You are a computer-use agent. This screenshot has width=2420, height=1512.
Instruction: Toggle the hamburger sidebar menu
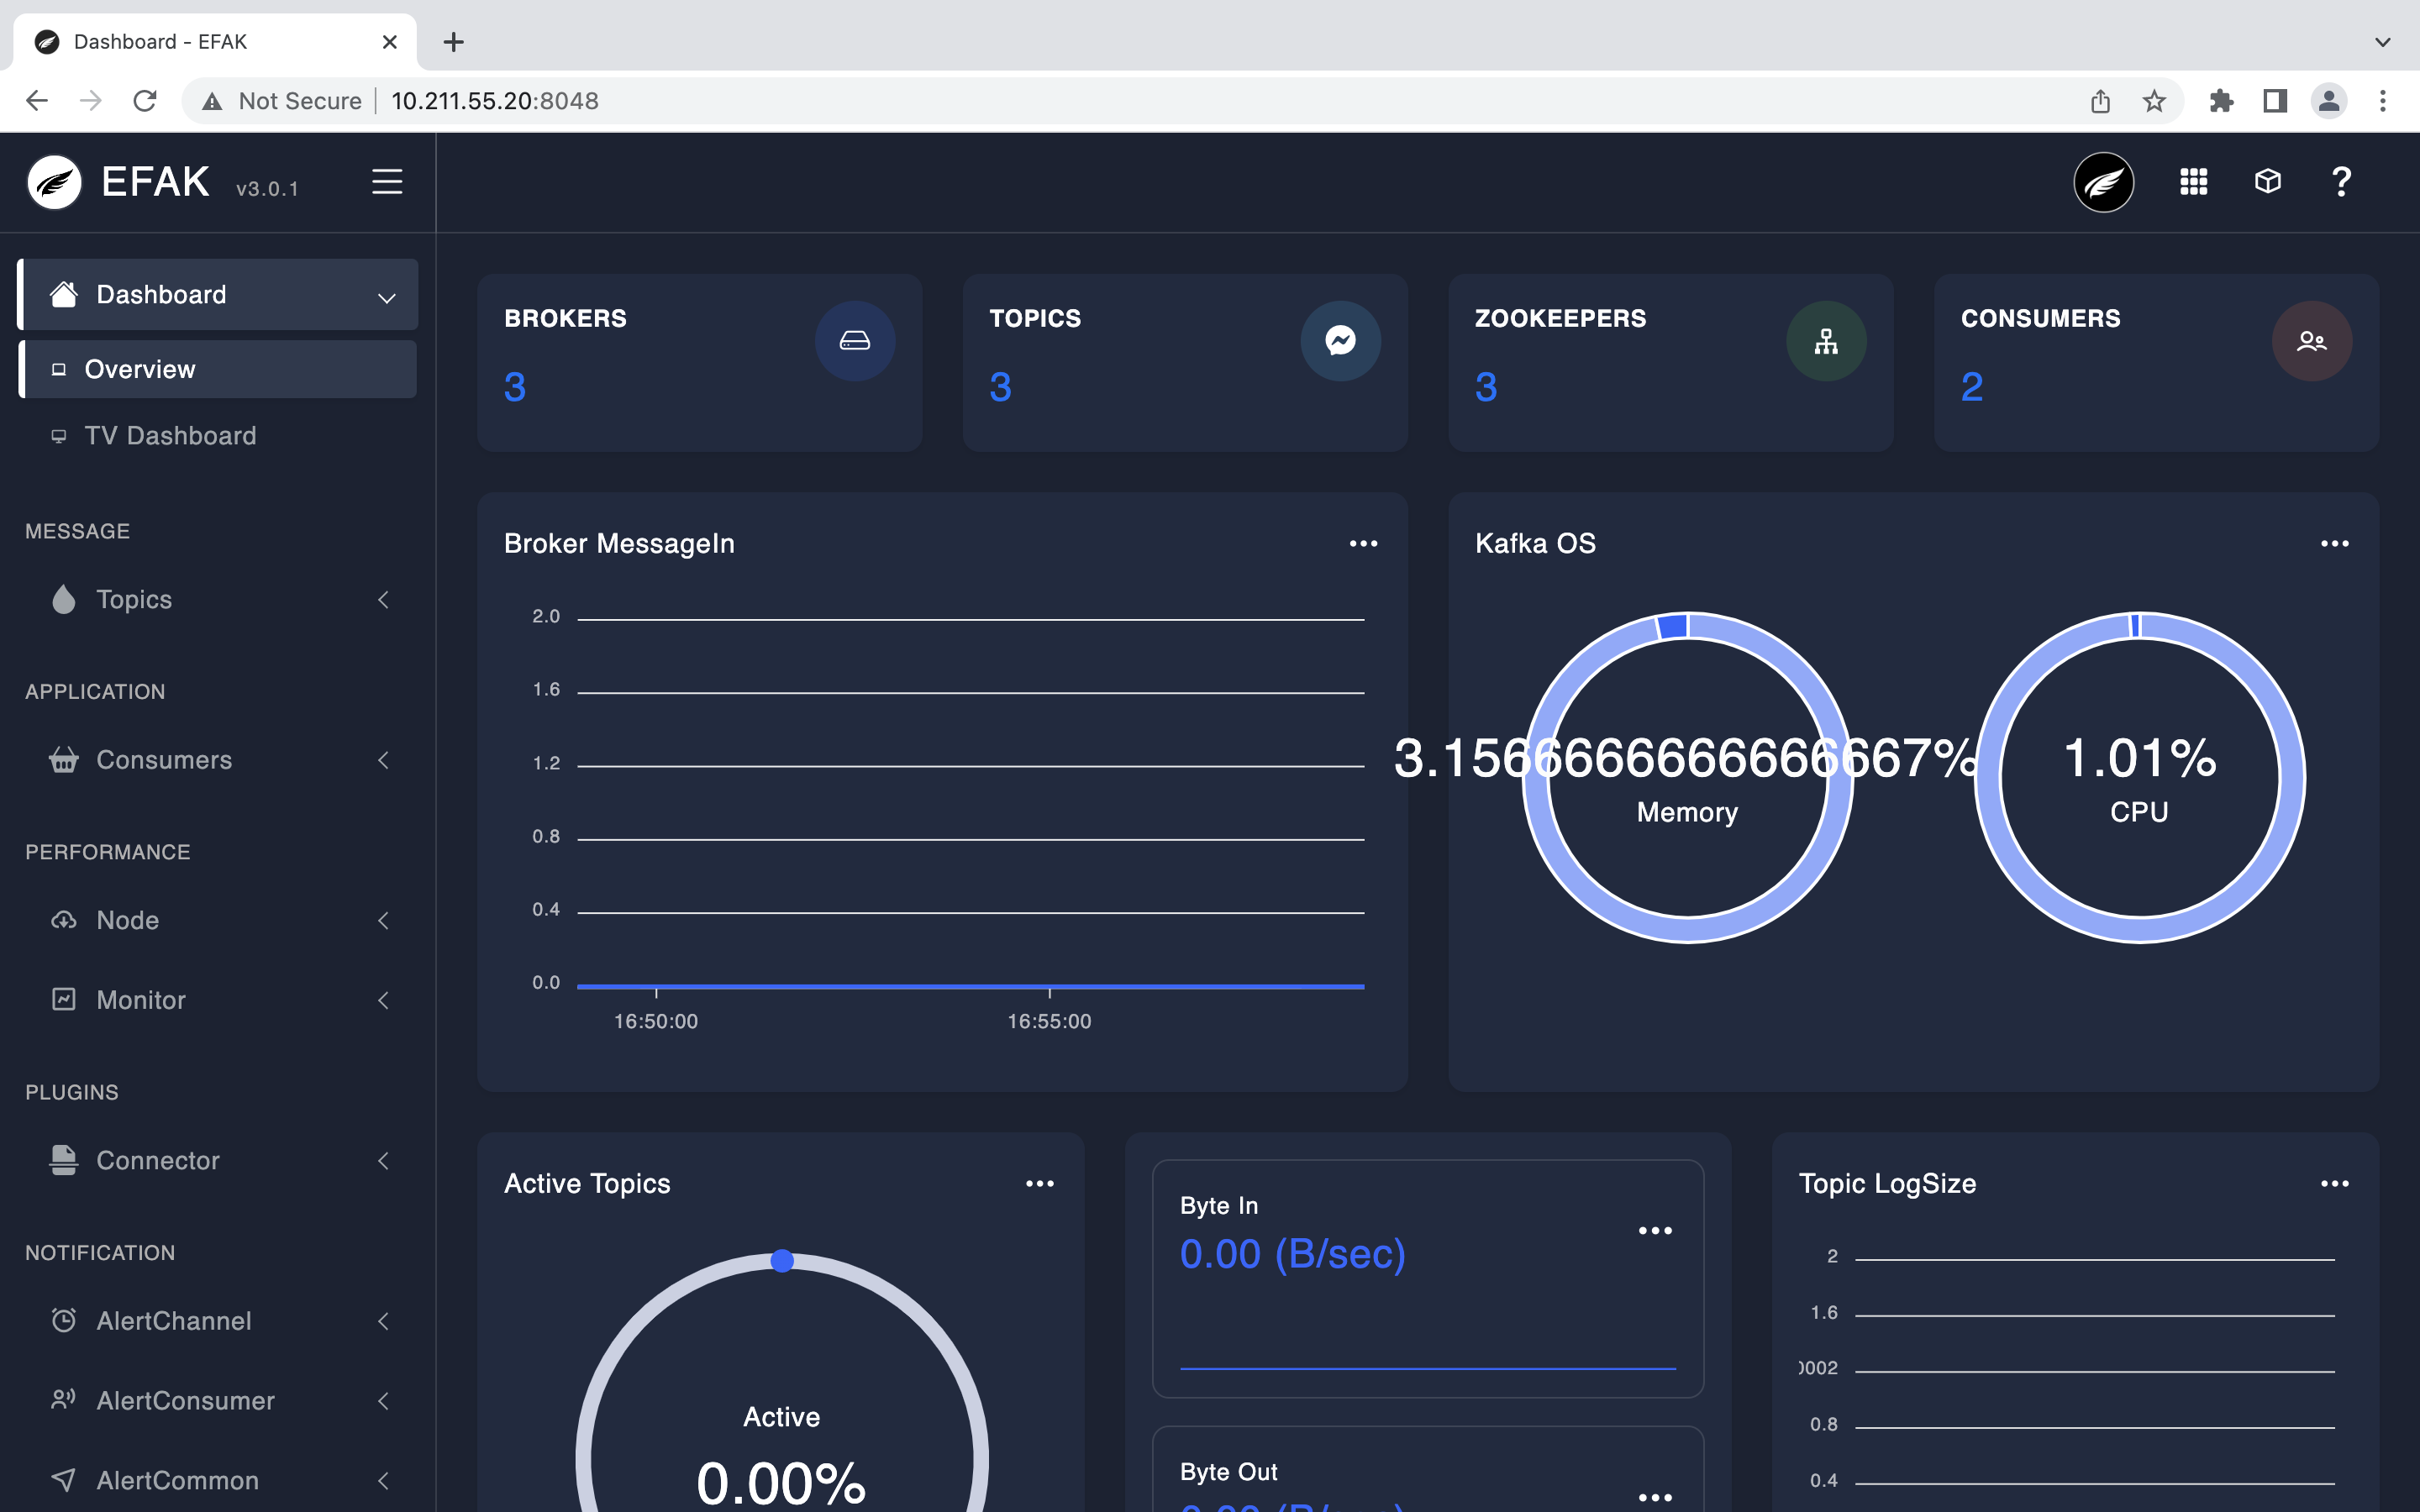[x=387, y=182]
